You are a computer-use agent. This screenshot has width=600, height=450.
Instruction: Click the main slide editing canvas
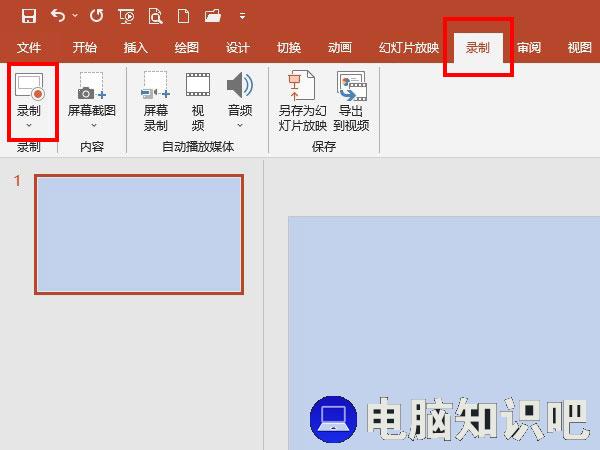tap(444, 333)
